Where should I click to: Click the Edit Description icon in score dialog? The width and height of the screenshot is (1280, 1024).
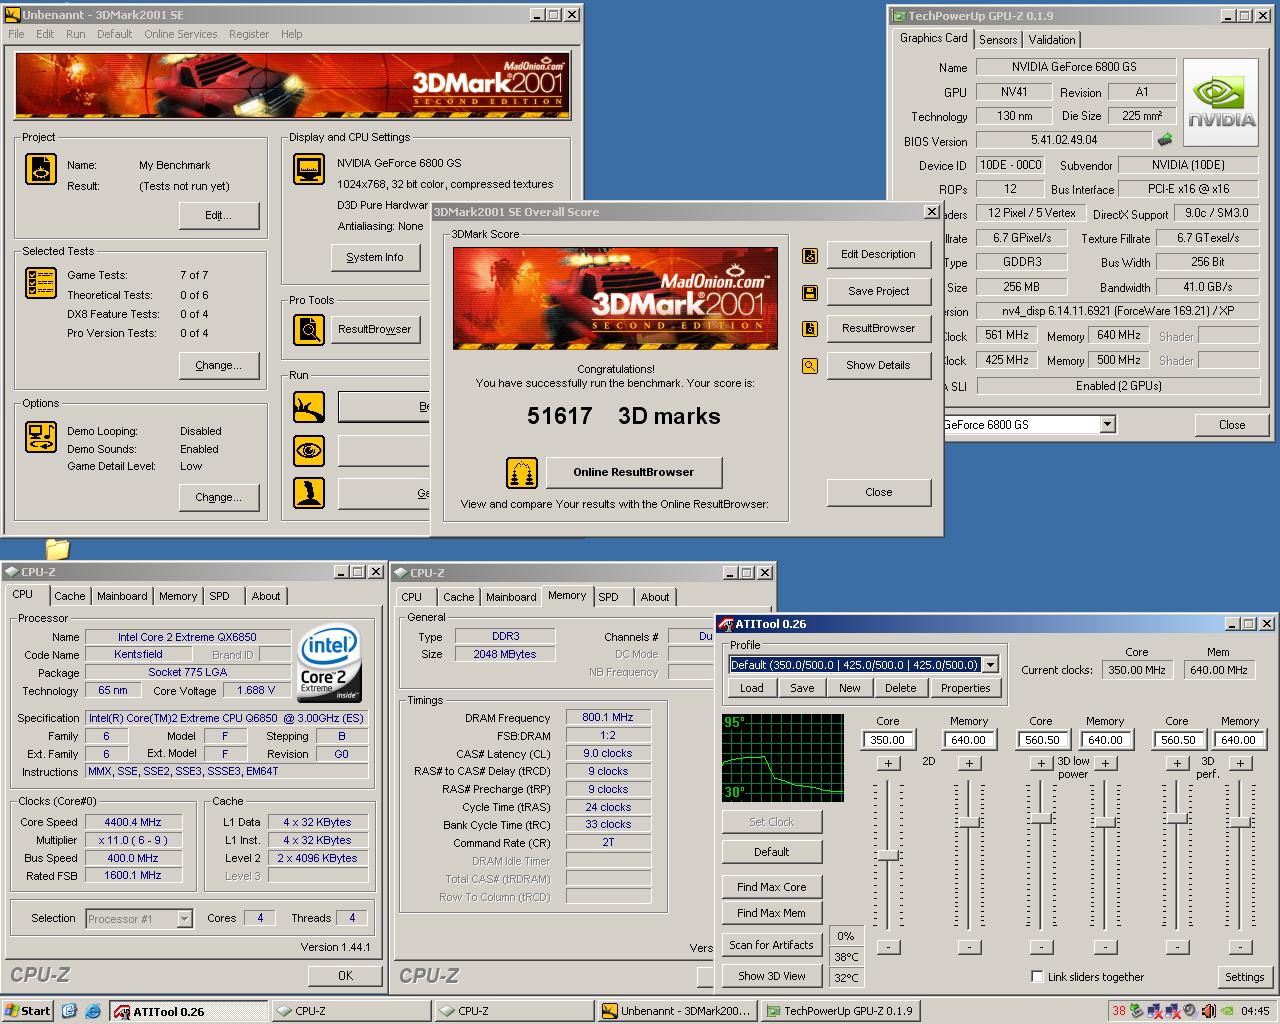pos(810,256)
